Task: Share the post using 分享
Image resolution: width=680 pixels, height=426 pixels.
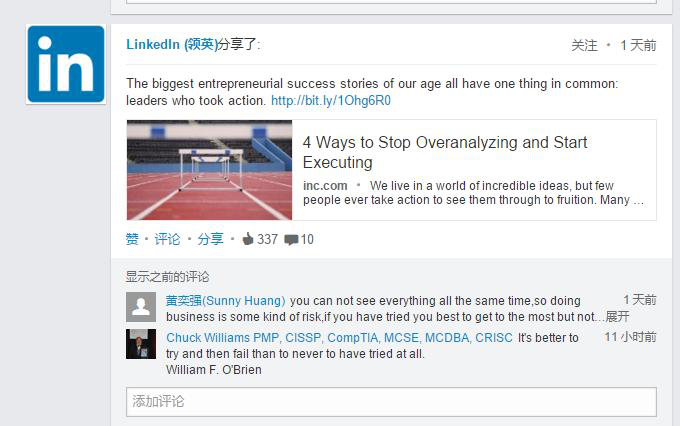Action: 210,239
